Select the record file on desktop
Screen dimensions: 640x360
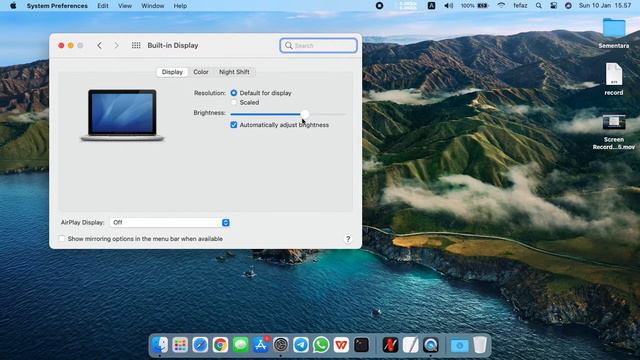click(x=614, y=79)
